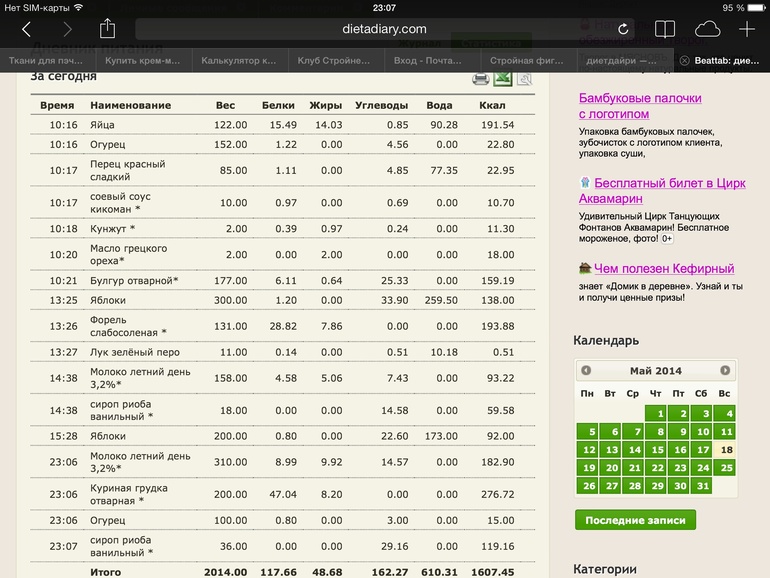Export the diary table to Excel
Image resolution: width=770 pixels, height=578 pixels.
click(502, 79)
